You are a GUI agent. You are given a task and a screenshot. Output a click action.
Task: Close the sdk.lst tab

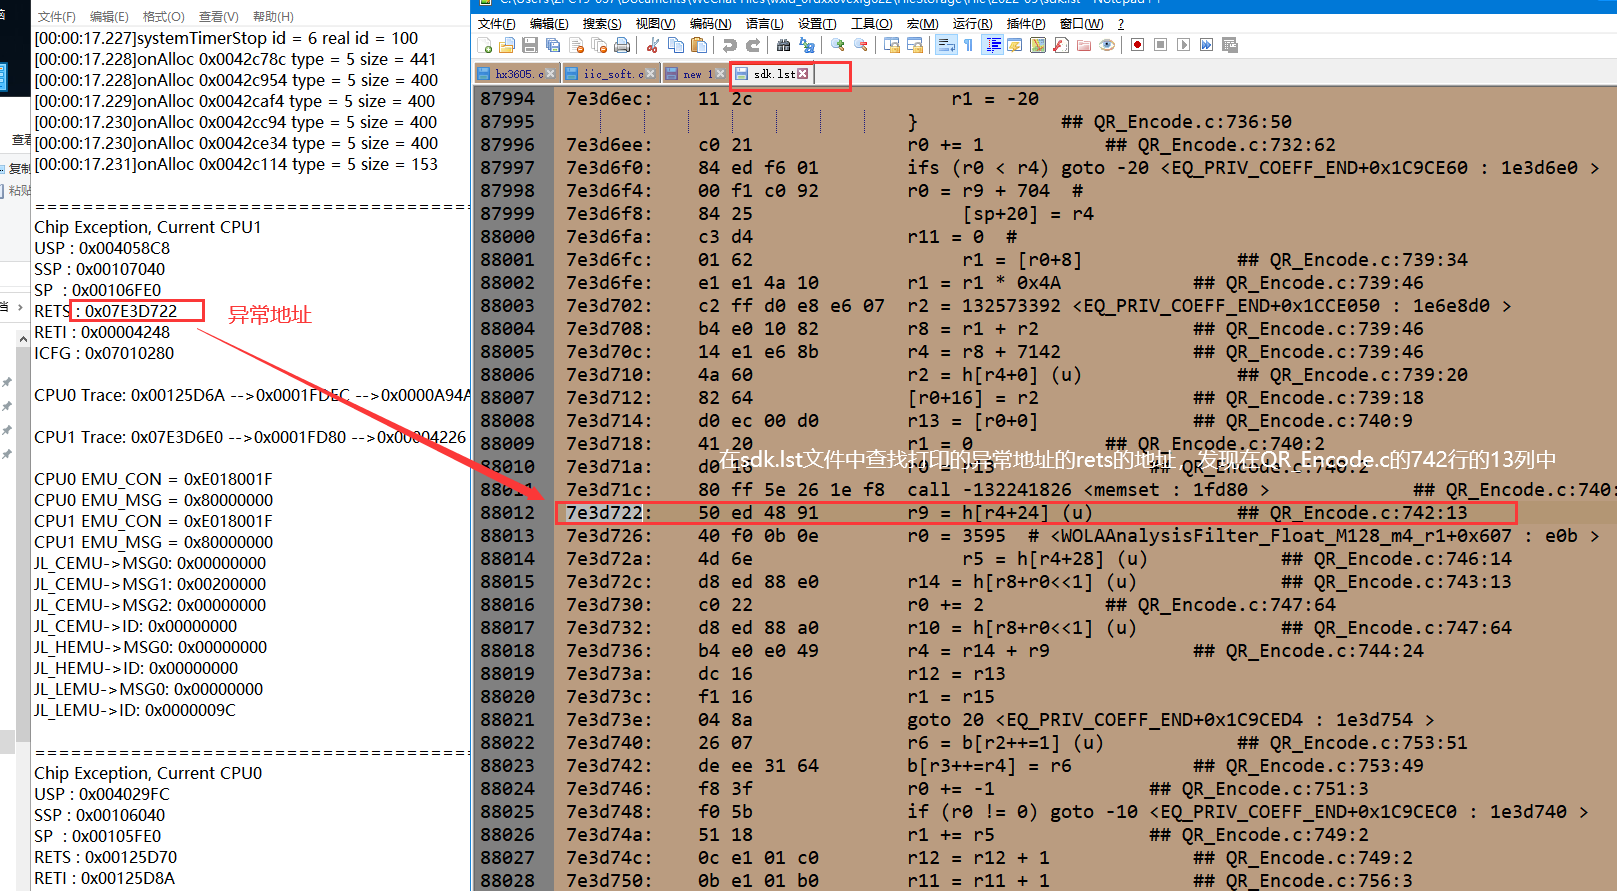(802, 74)
